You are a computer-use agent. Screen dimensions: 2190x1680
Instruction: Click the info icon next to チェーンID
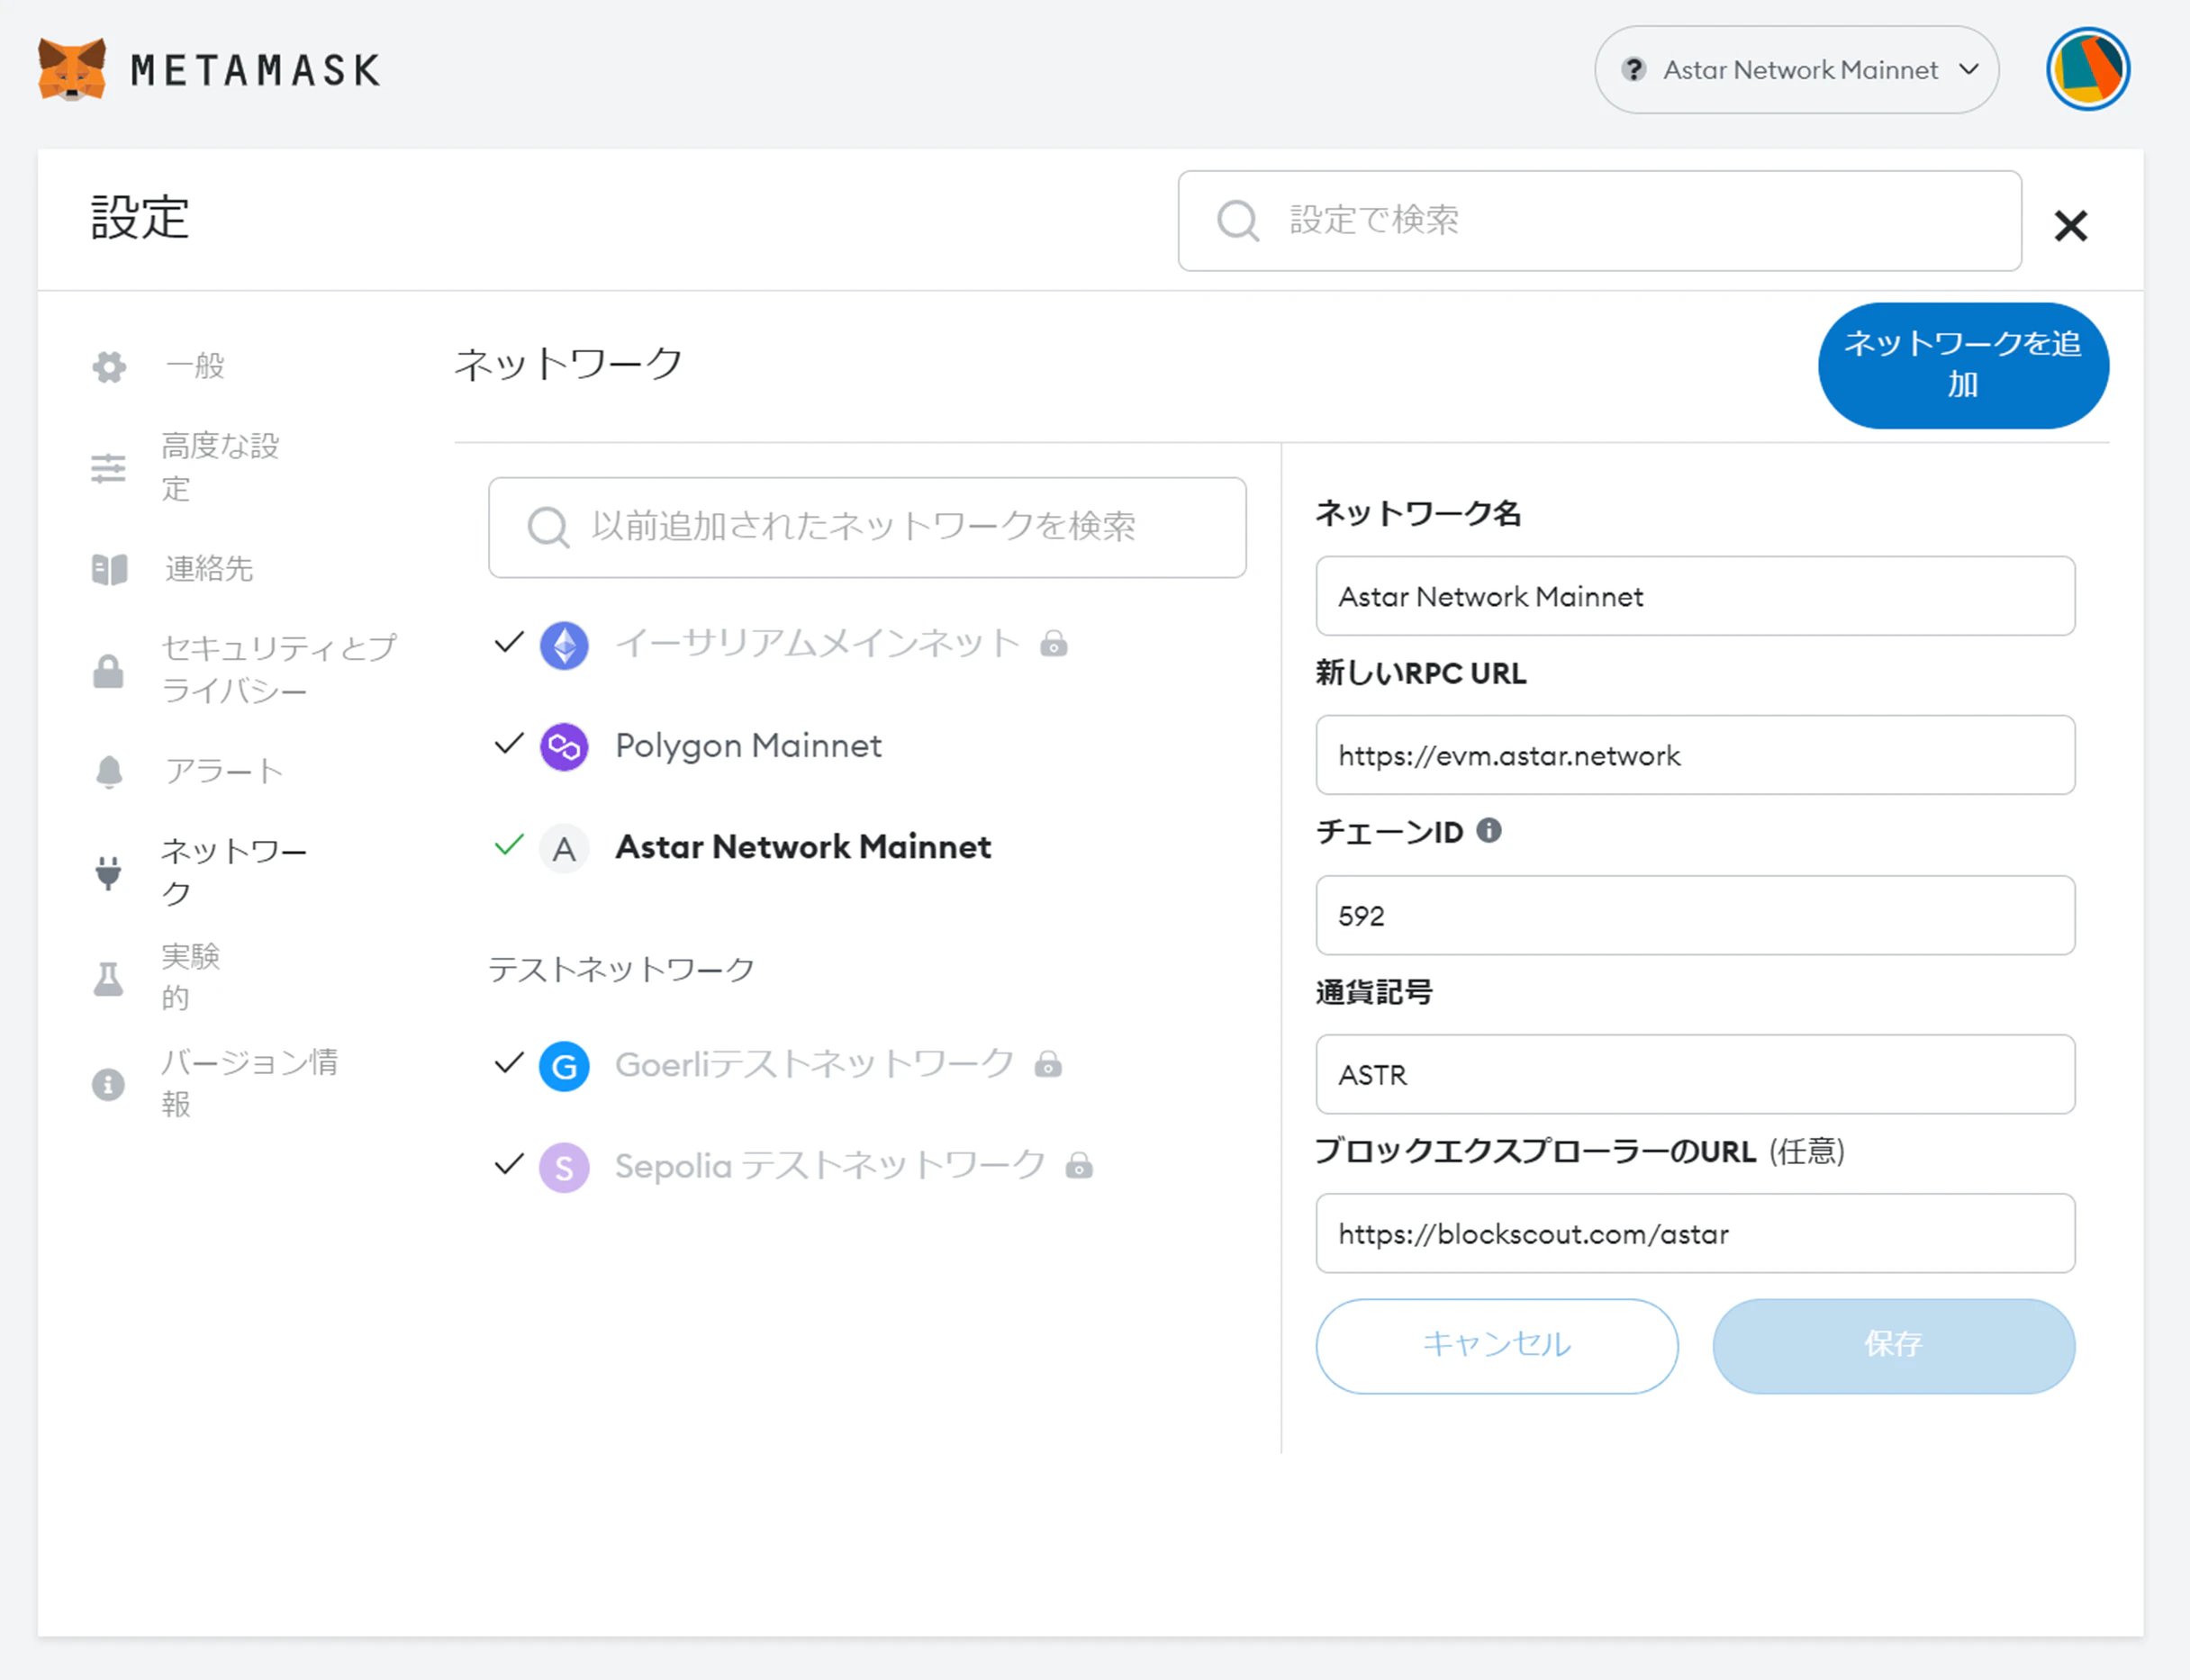[1488, 830]
